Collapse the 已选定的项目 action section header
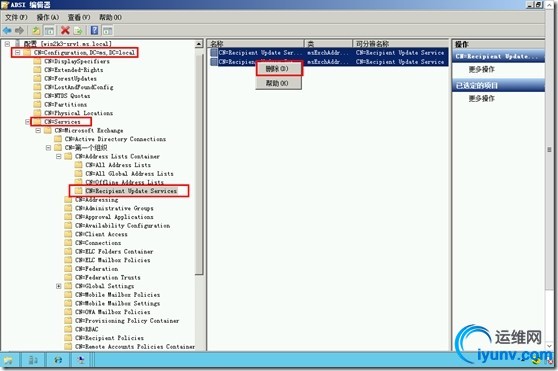The width and height of the screenshot is (558, 371). pos(498,86)
